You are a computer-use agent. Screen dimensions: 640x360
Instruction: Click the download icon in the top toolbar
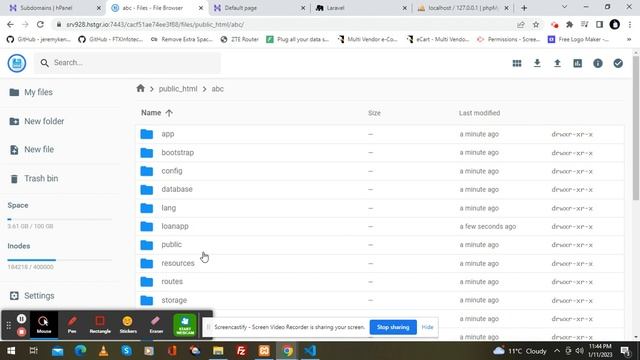537,63
